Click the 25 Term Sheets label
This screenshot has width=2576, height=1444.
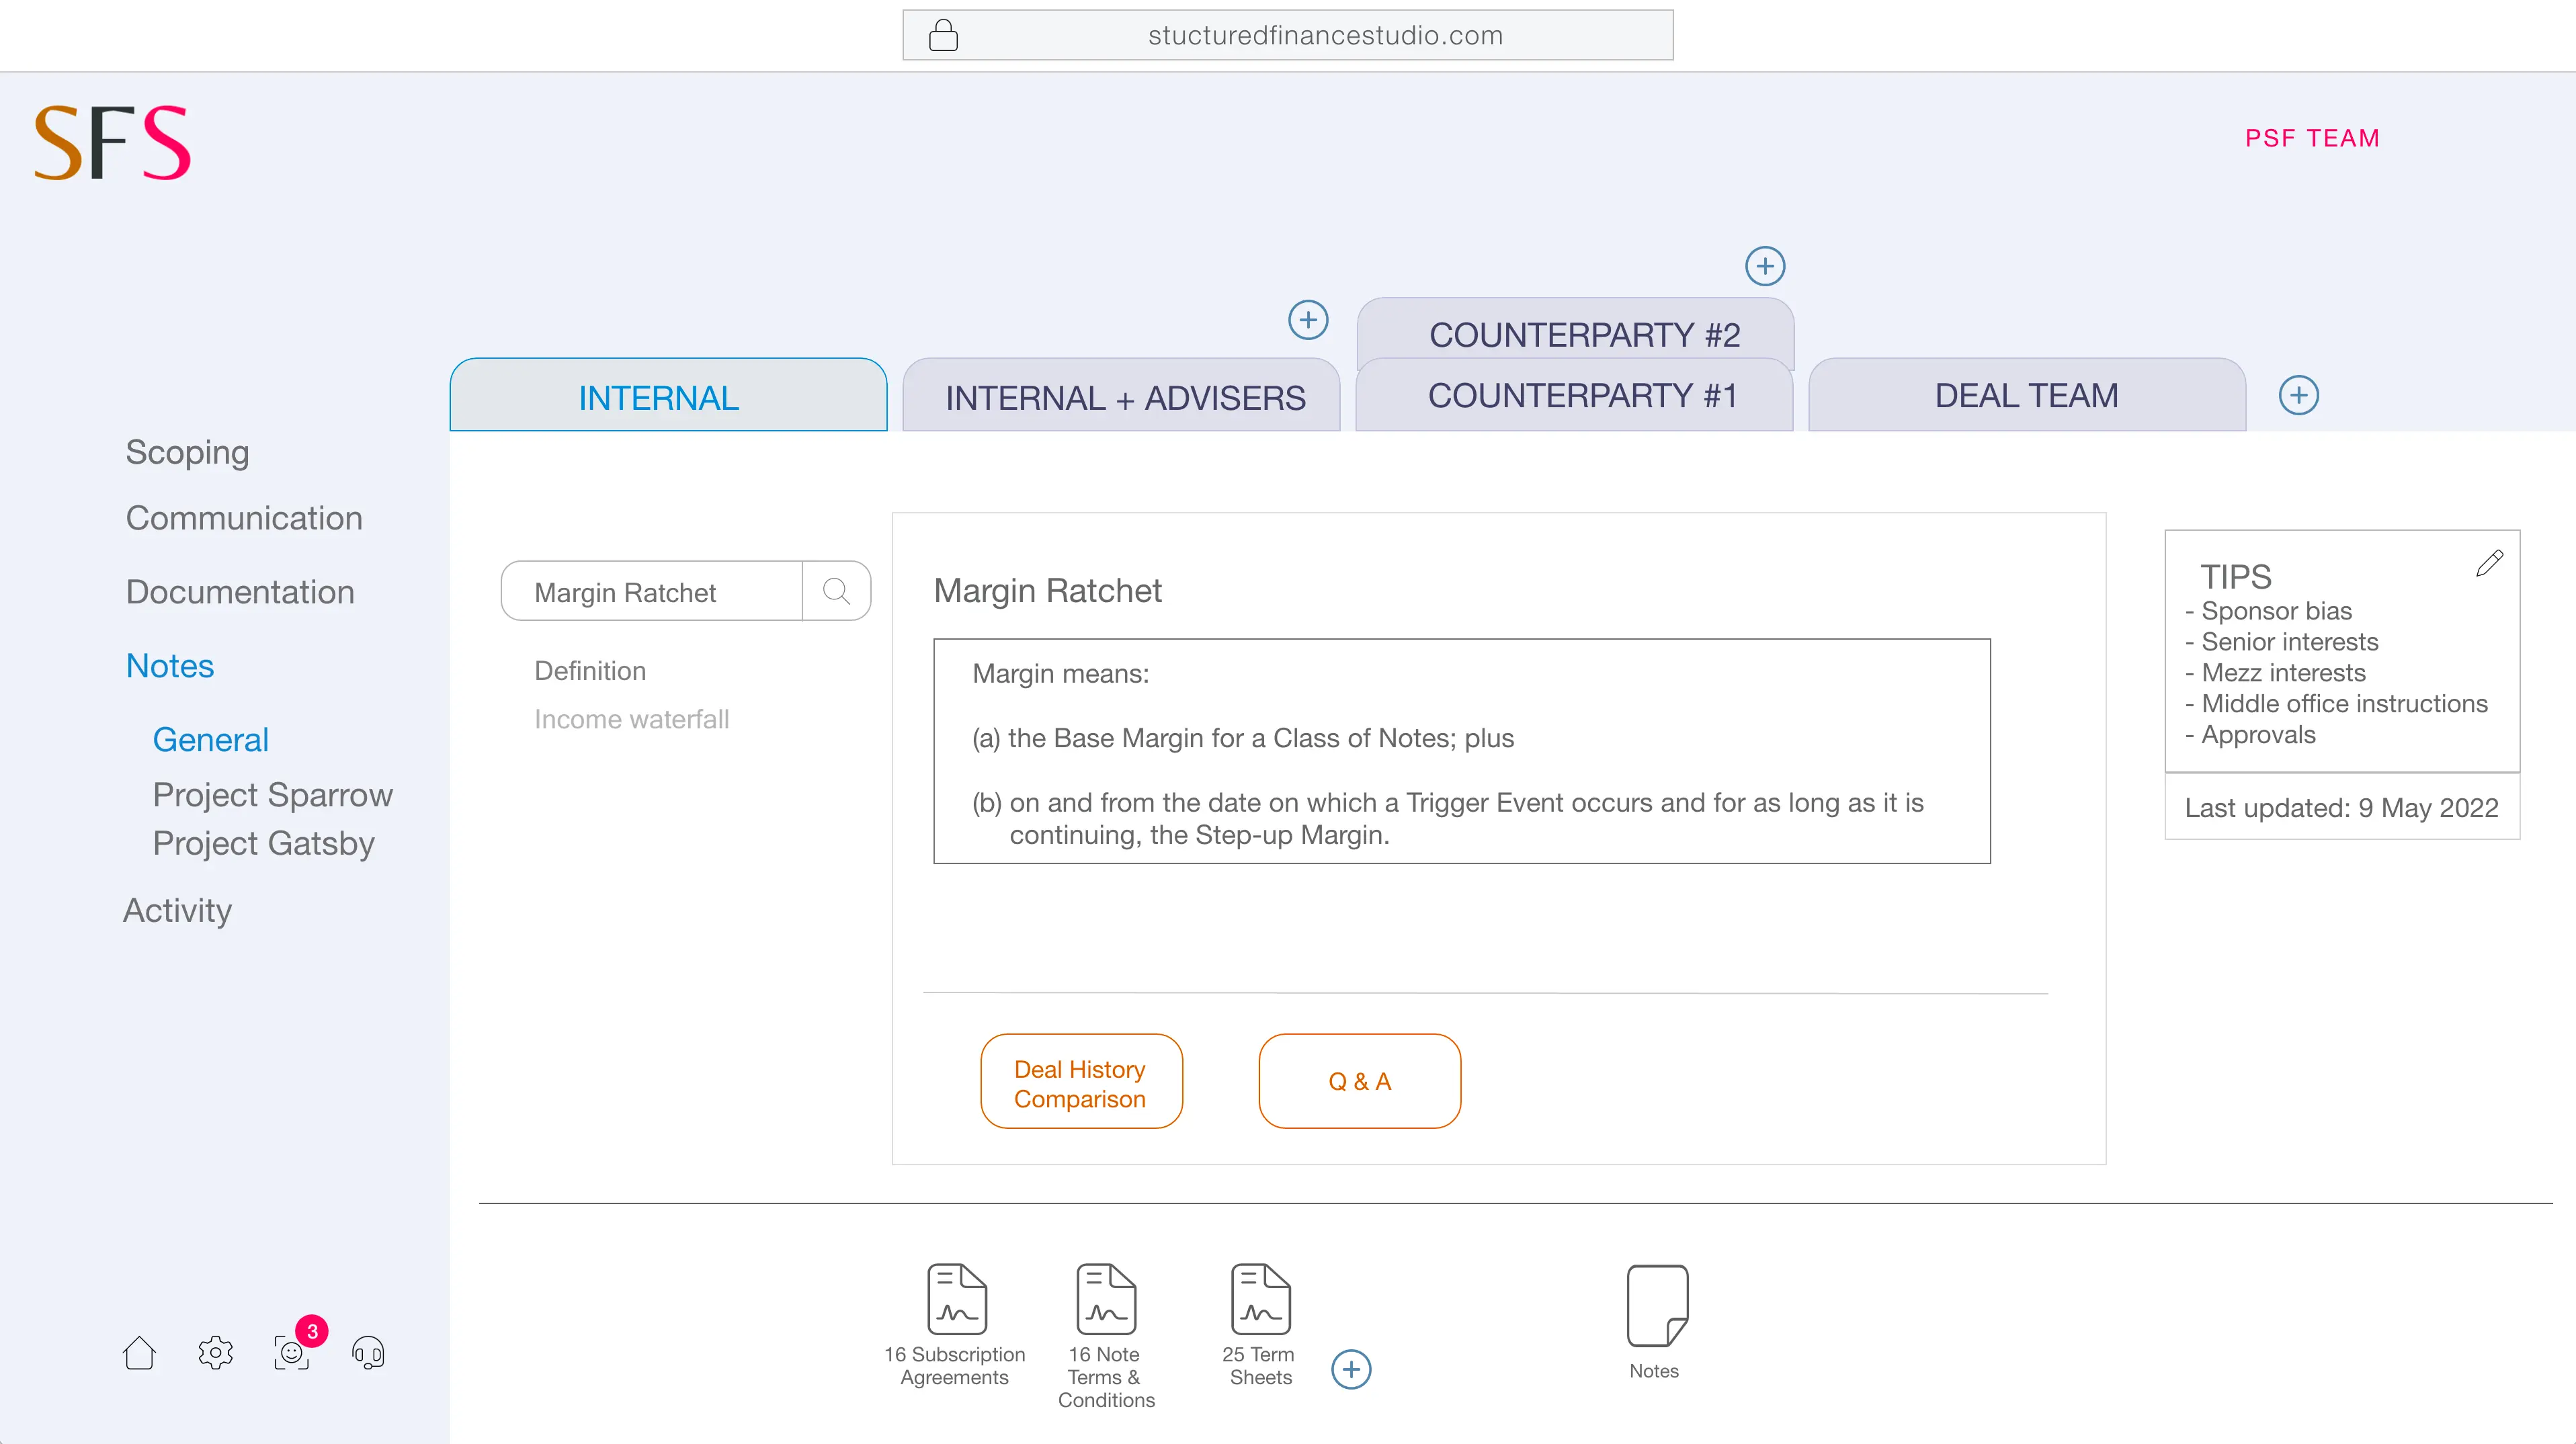coord(1259,1366)
